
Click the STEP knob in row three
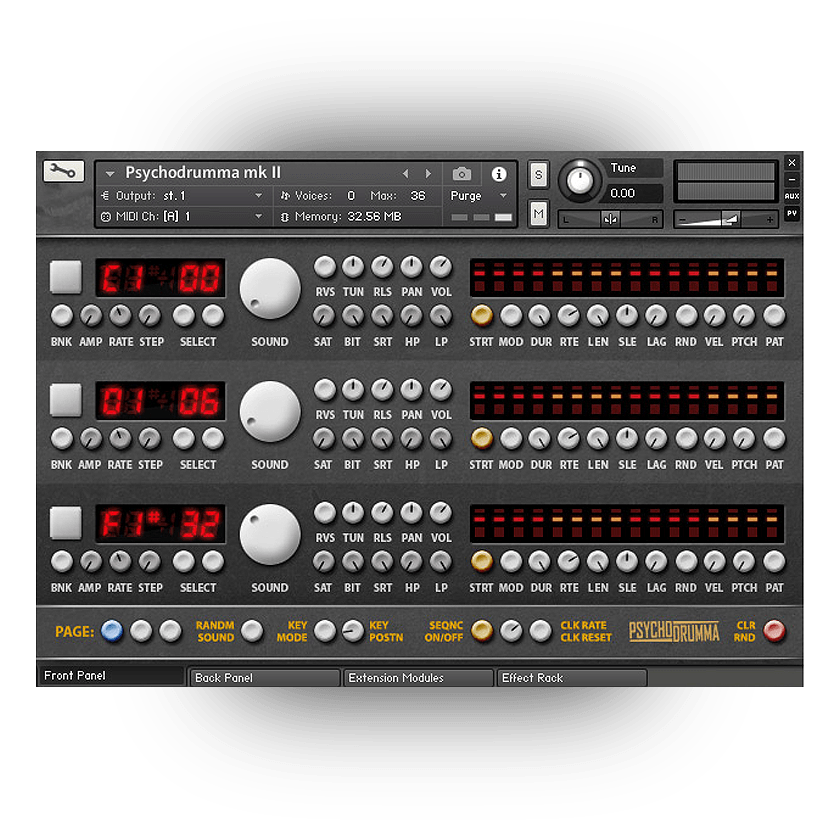(150, 561)
